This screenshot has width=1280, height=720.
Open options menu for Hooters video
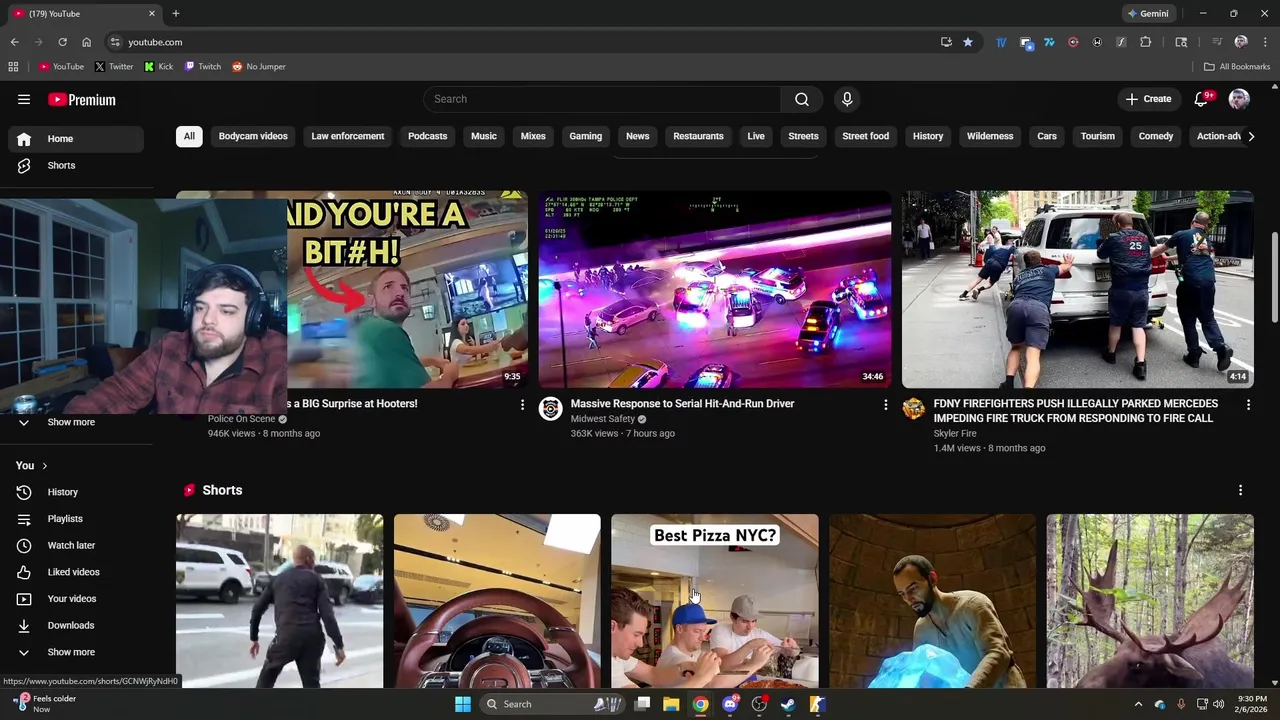522,405
